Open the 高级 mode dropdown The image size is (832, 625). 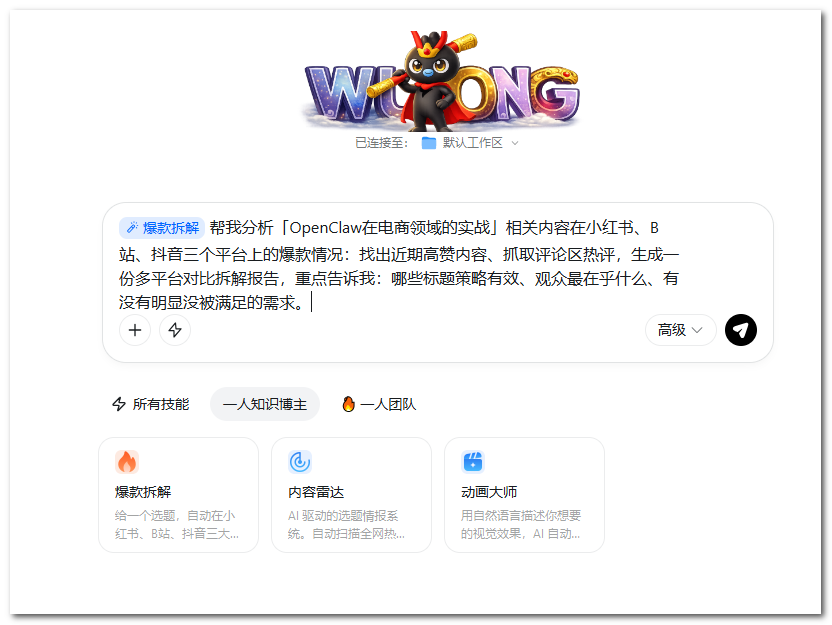(x=680, y=330)
